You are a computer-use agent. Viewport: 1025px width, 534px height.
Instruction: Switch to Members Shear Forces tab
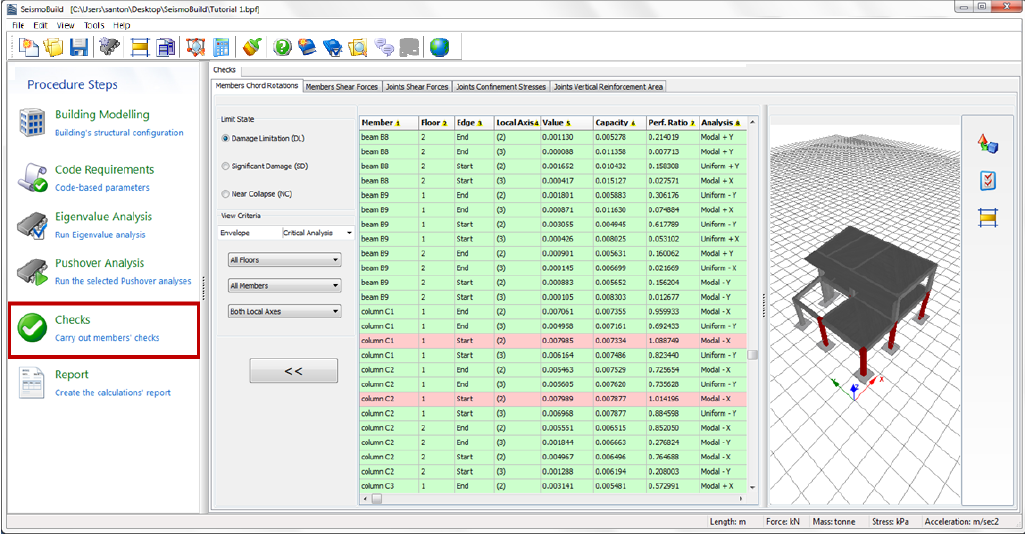342,87
